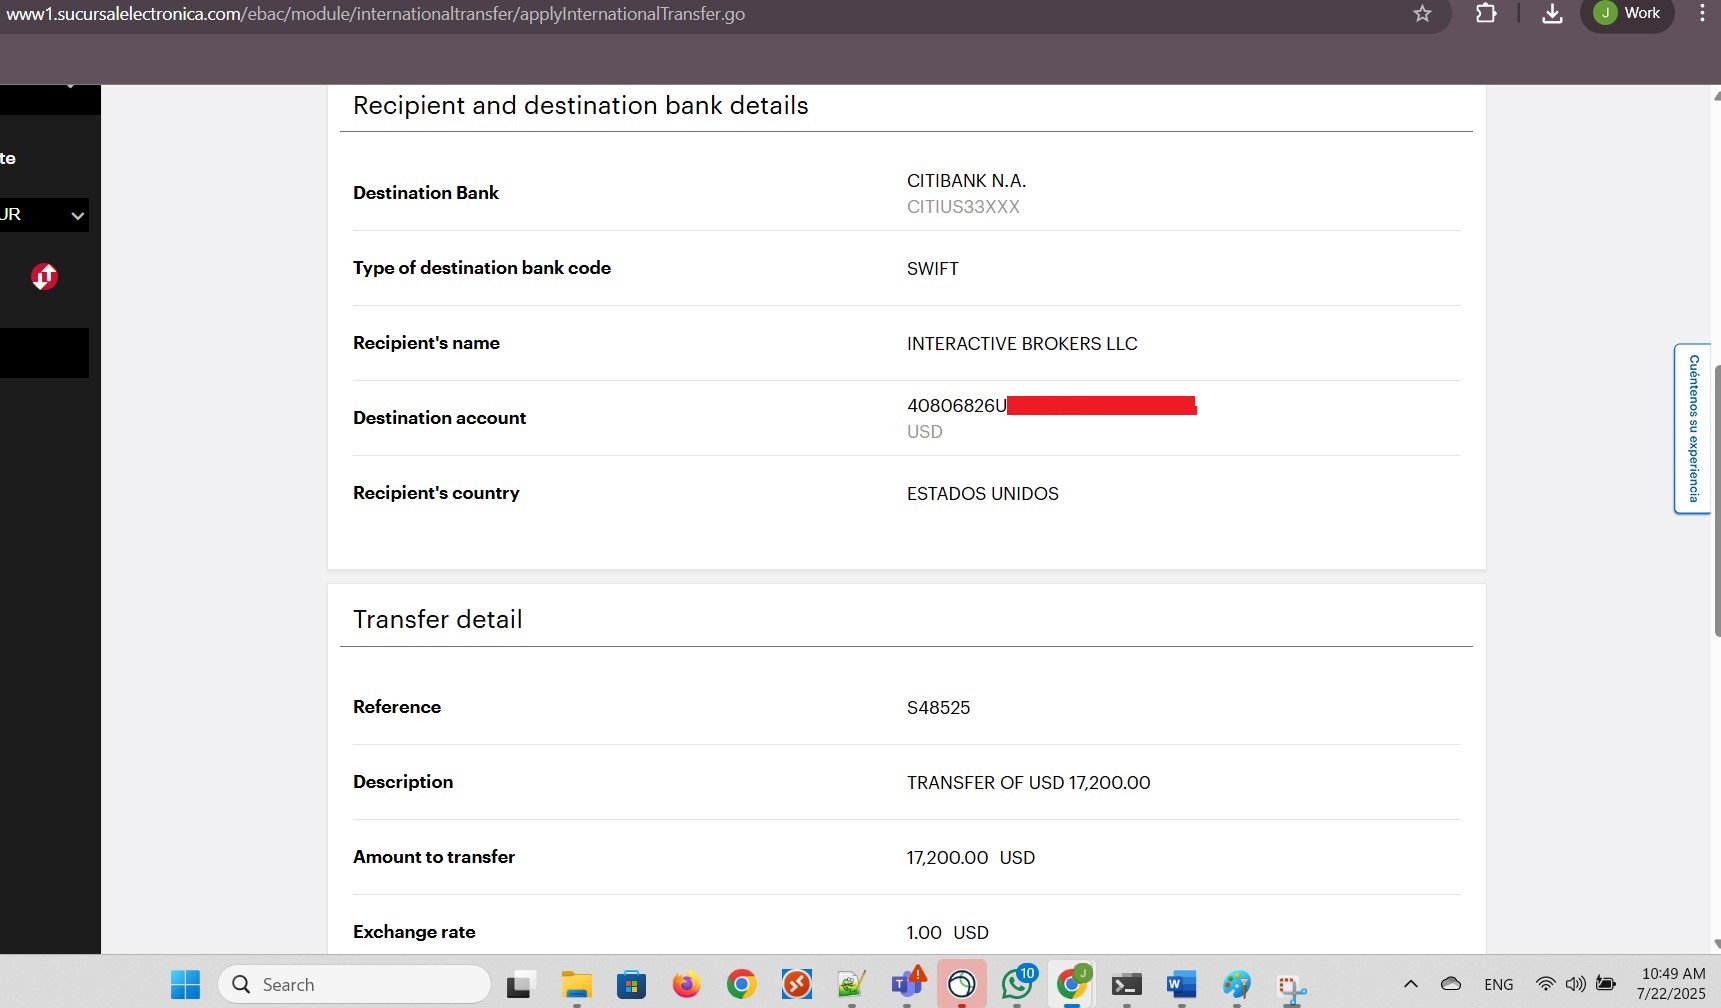
Task: Open the Wi-Fi network tray icon
Action: pos(1545,984)
